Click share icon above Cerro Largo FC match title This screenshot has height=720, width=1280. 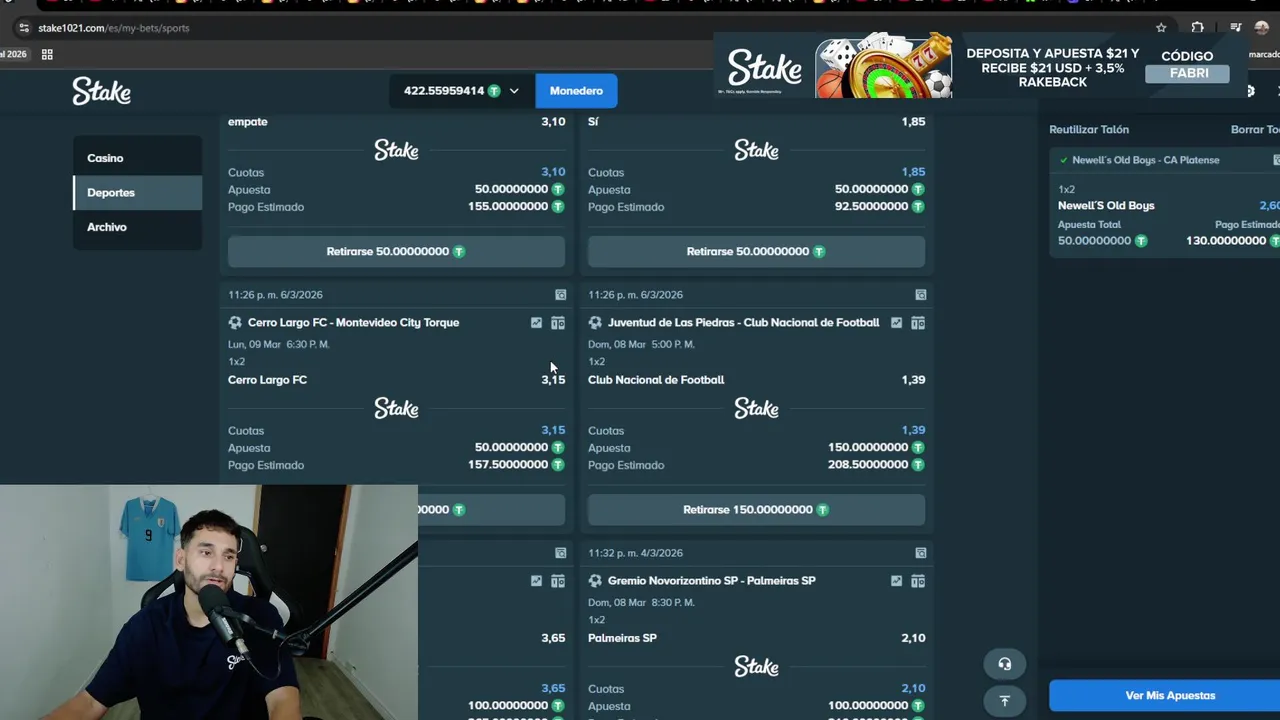click(560, 295)
